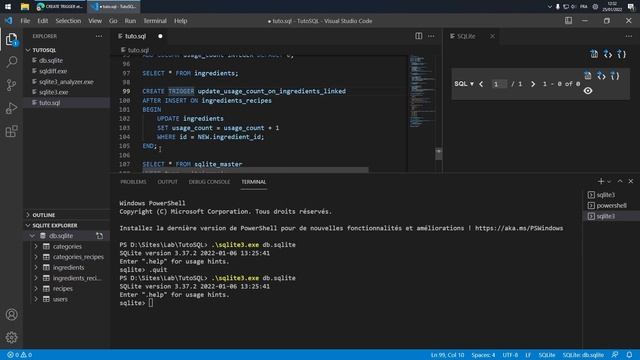This screenshot has width=640, height=360.
Task: Expand the categories table
Action: pos(36,247)
